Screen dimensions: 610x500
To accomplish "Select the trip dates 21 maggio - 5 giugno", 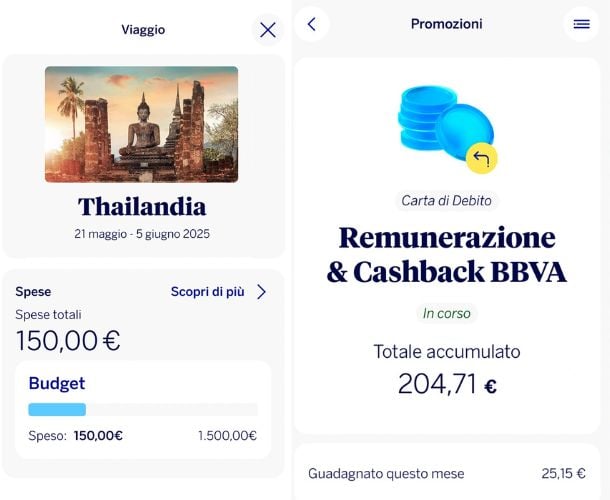I will [x=142, y=234].
